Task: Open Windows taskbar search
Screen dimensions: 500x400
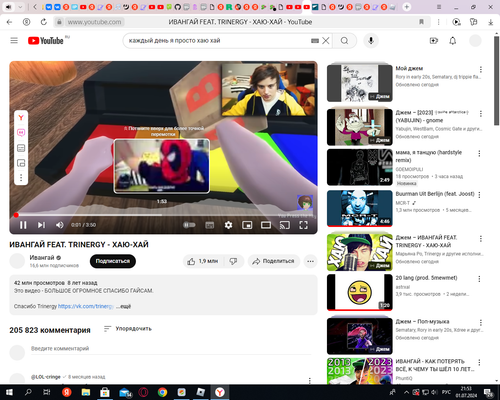Action: tap(28, 392)
